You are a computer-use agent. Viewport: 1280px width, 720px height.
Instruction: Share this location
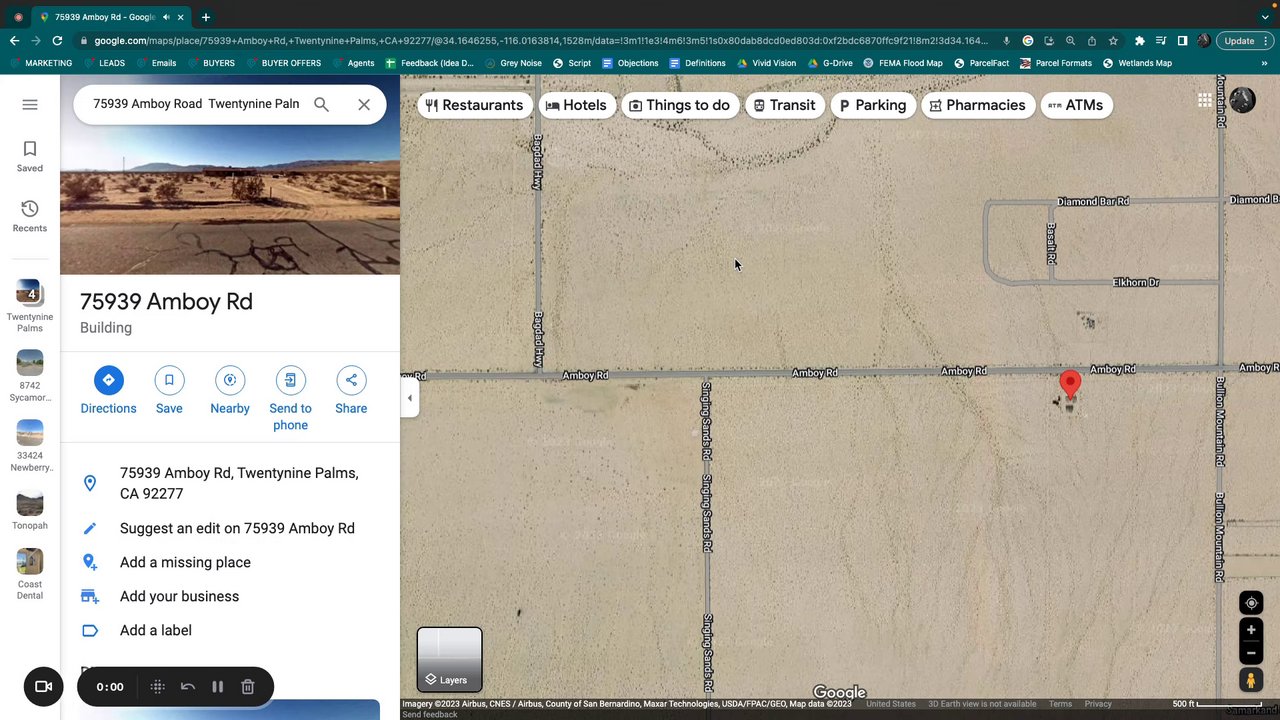tap(351, 391)
